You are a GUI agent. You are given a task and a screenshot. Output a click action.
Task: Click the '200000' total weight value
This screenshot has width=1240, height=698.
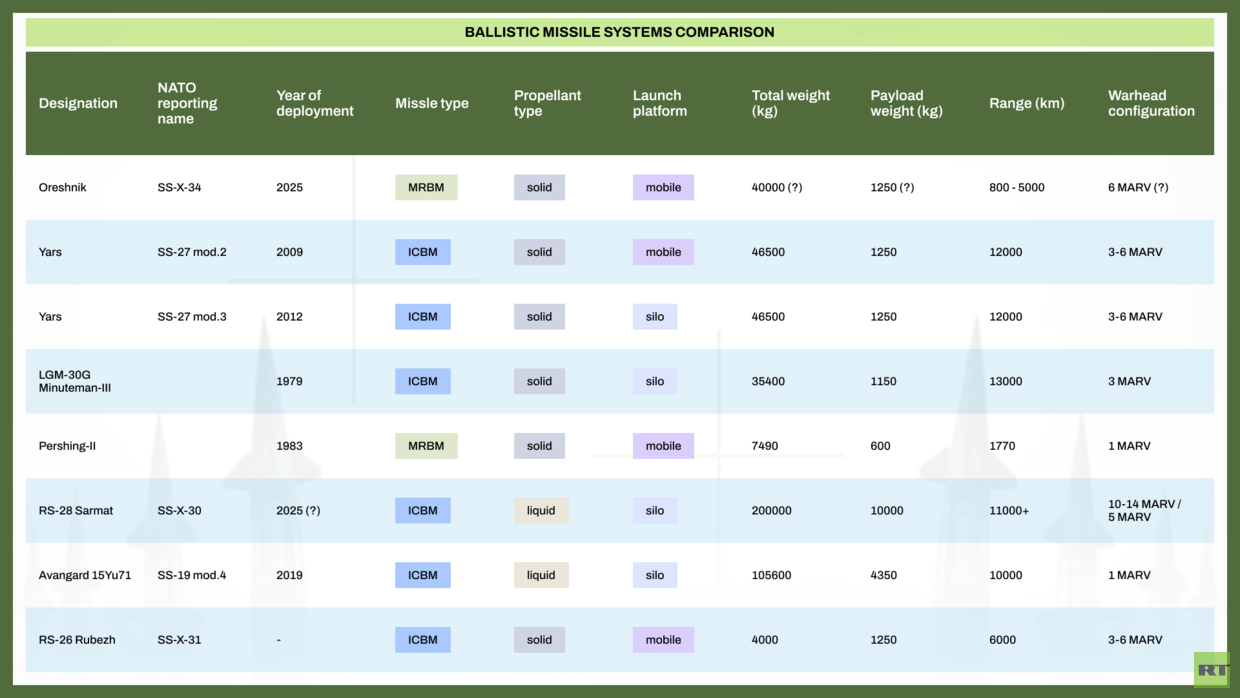[772, 510]
